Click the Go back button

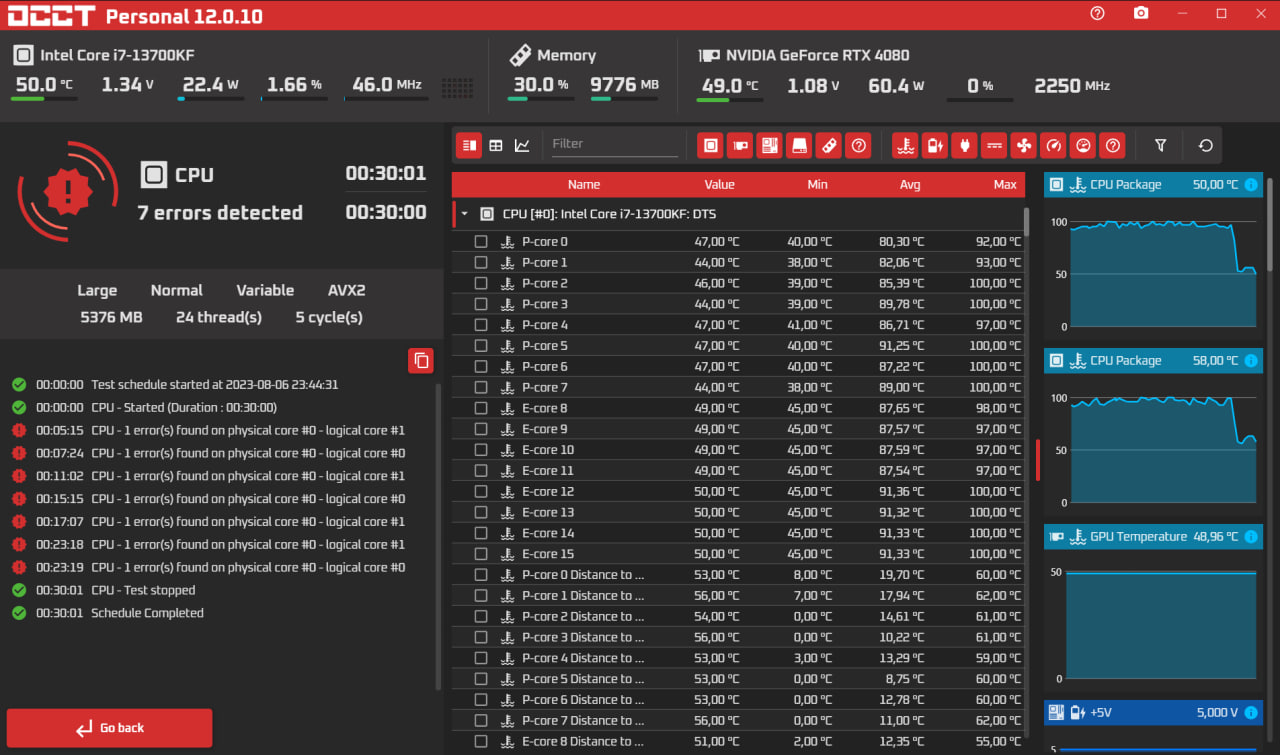pyautogui.click(x=110, y=728)
